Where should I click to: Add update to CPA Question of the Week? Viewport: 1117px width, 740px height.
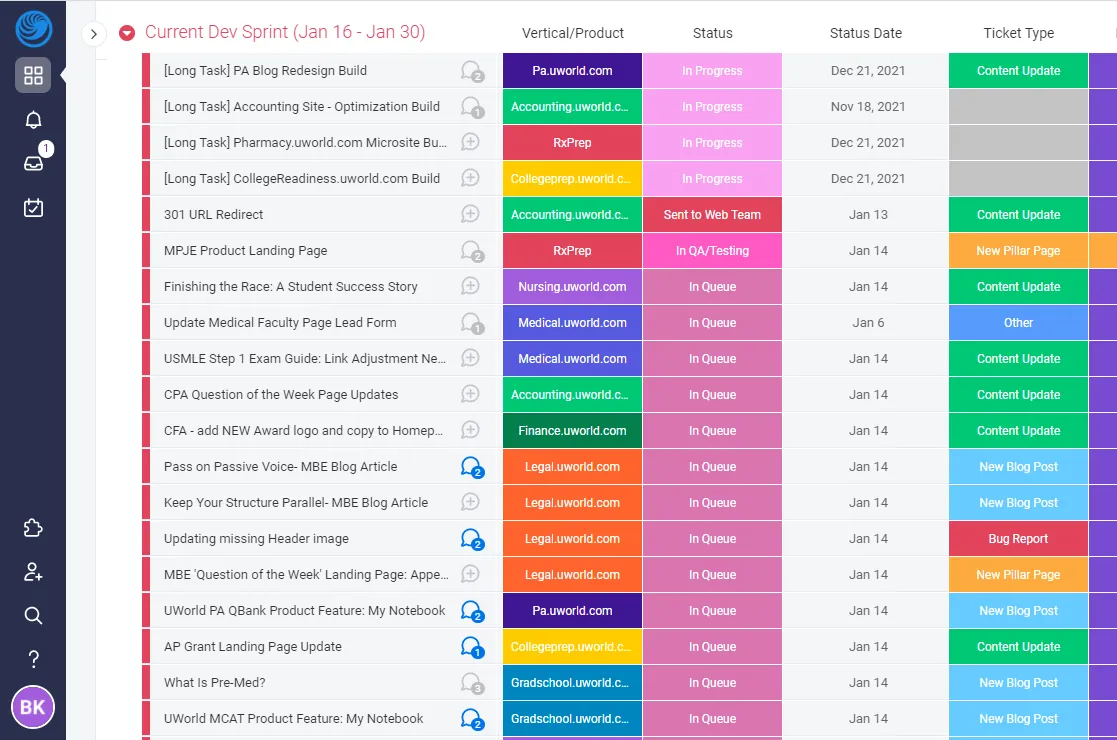470,394
